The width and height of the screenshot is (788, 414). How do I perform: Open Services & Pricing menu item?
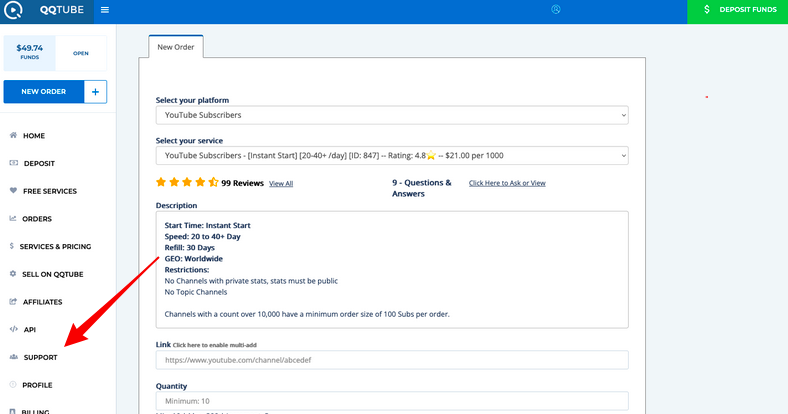pyautogui.click(x=55, y=246)
